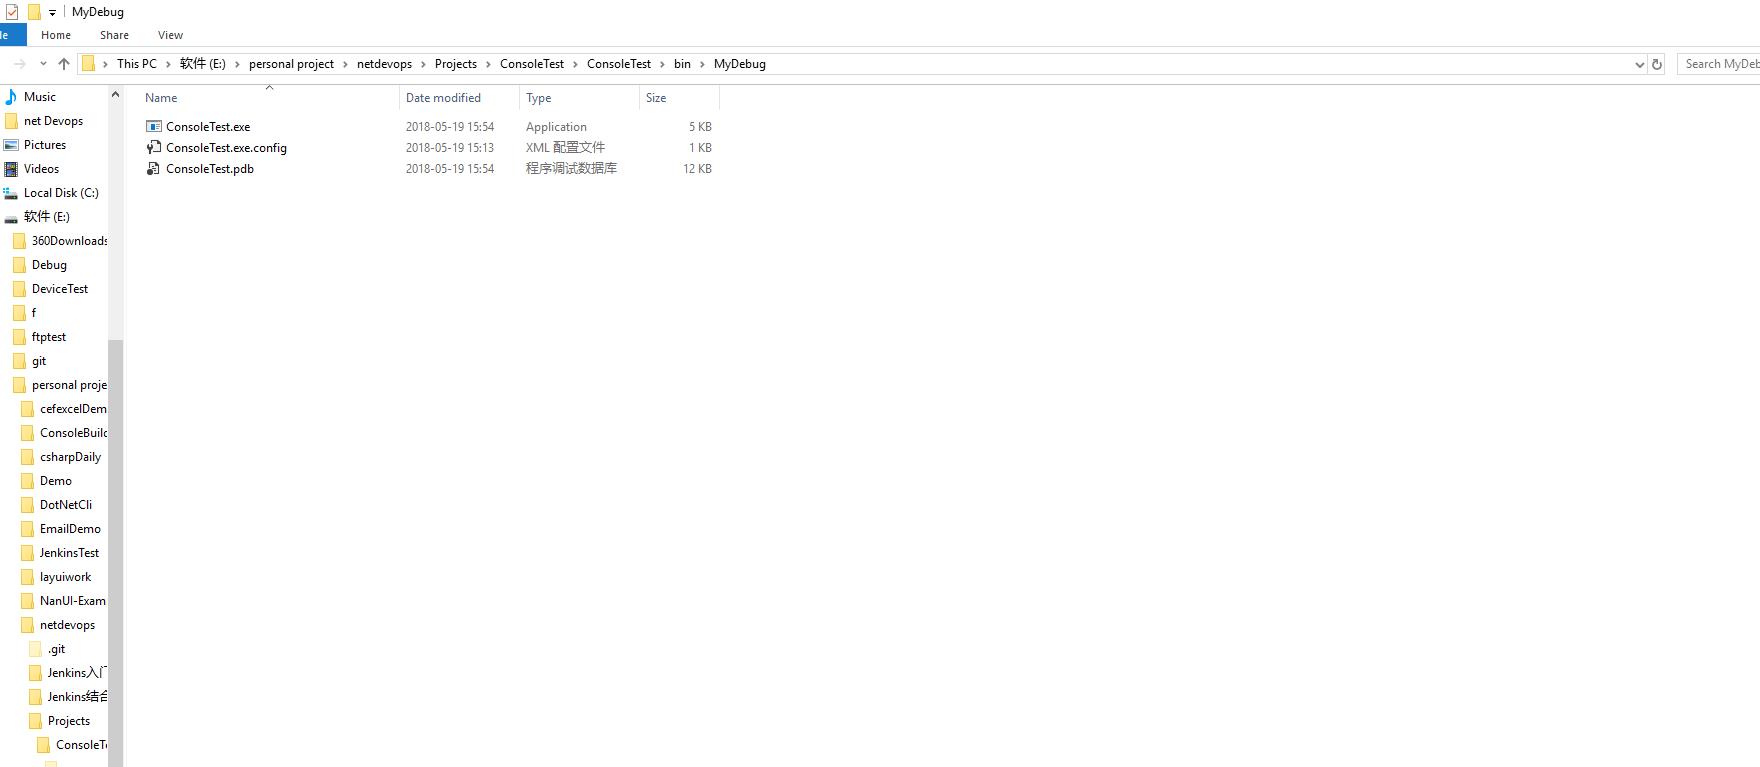Expand chevron after bin in breadcrumb
Image resolution: width=1760 pixels, height=767 pixels.
pos(702,64)
